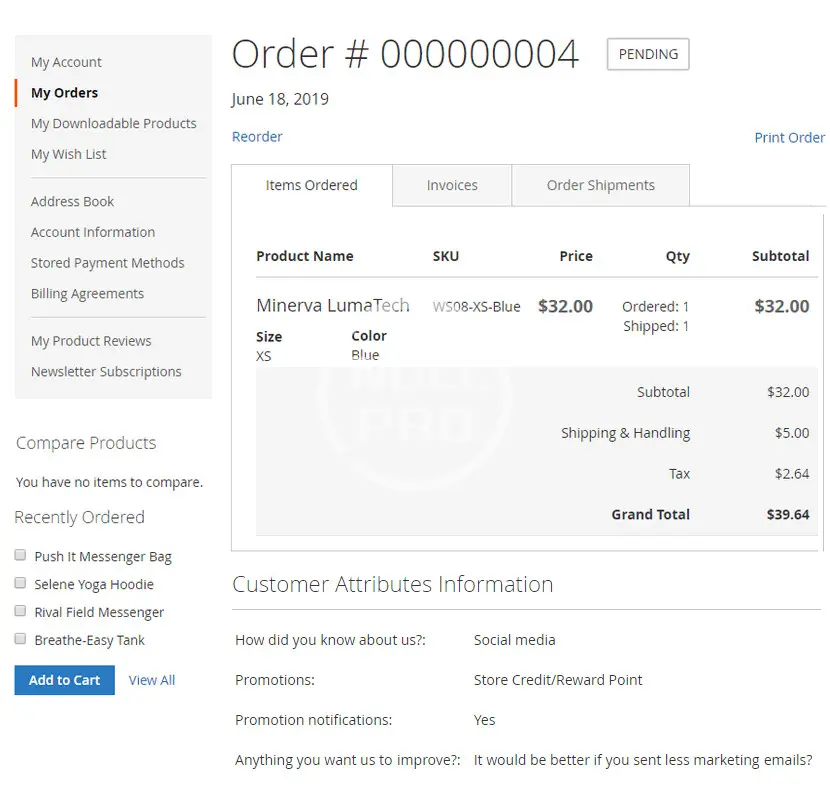Image resolution: width=830 pixels, height=789 pixels.
Task: Enable the Breathe-Easy Tank checkbox
Action: click(20, 639)
